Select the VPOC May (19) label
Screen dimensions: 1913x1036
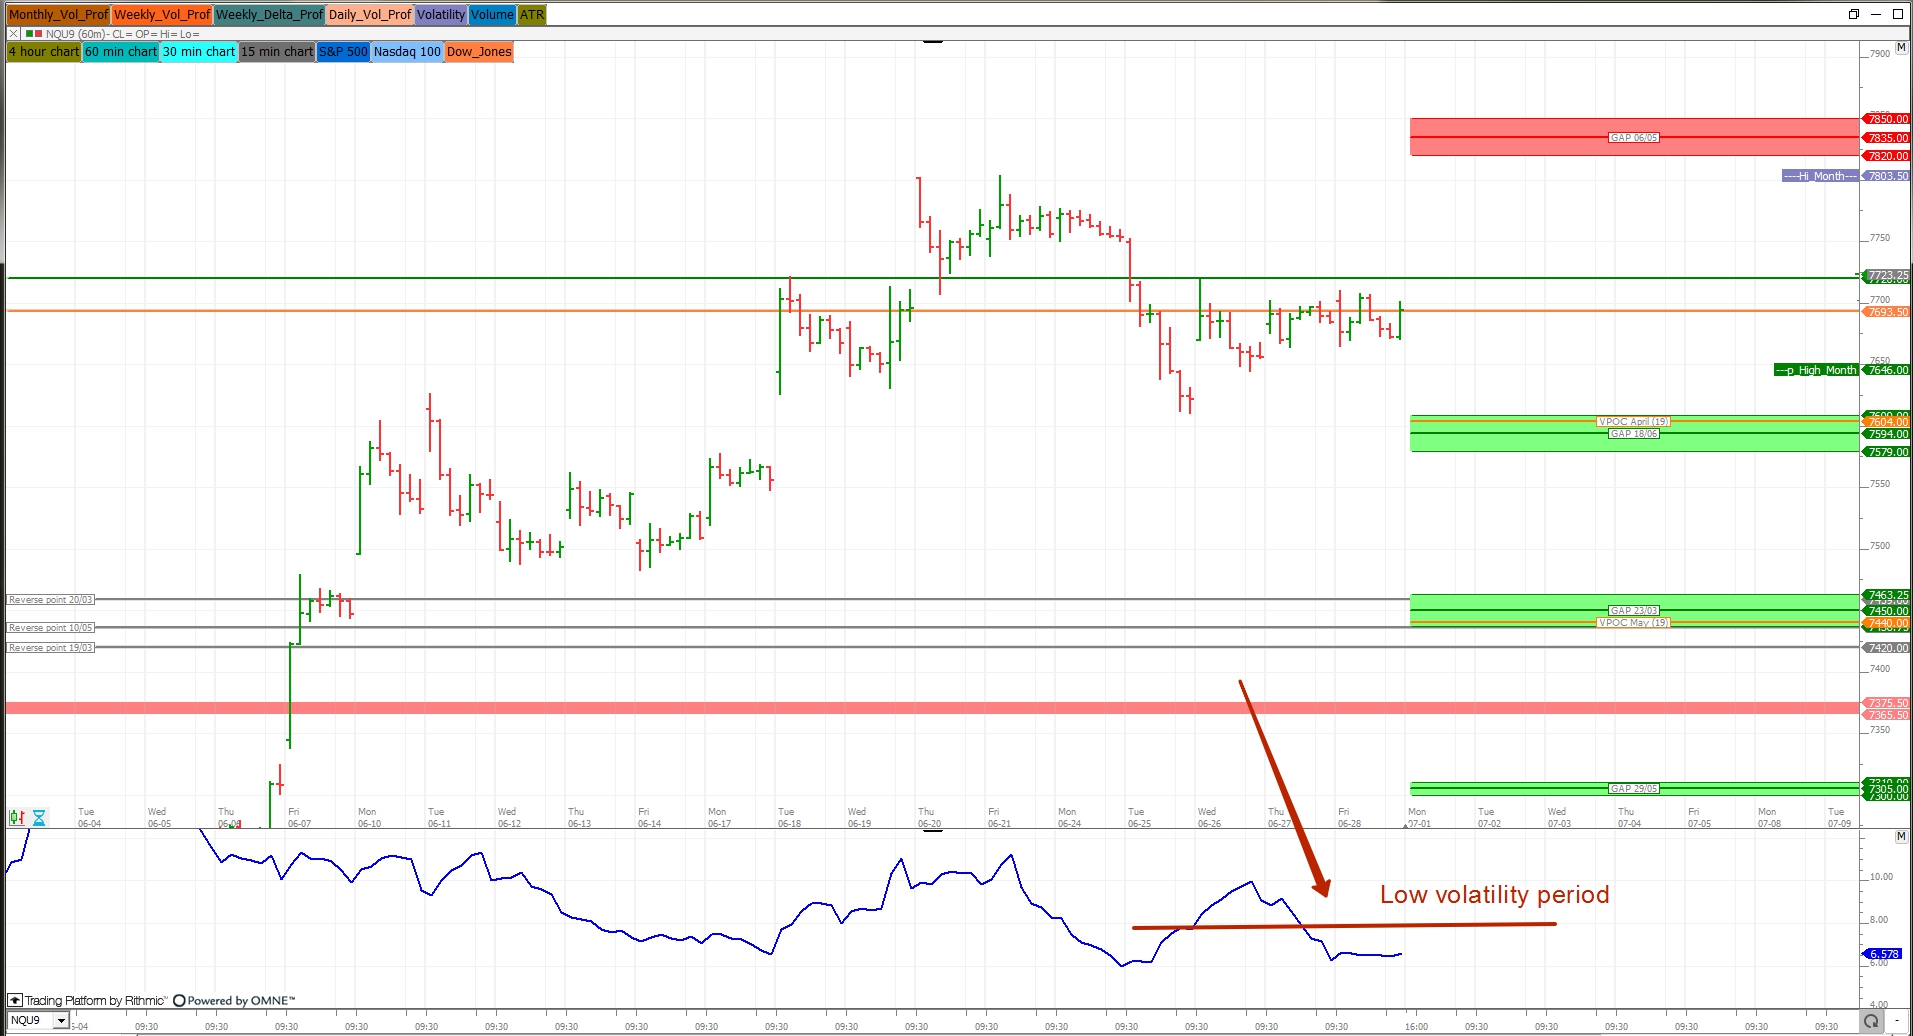(x=1634, y=623)
